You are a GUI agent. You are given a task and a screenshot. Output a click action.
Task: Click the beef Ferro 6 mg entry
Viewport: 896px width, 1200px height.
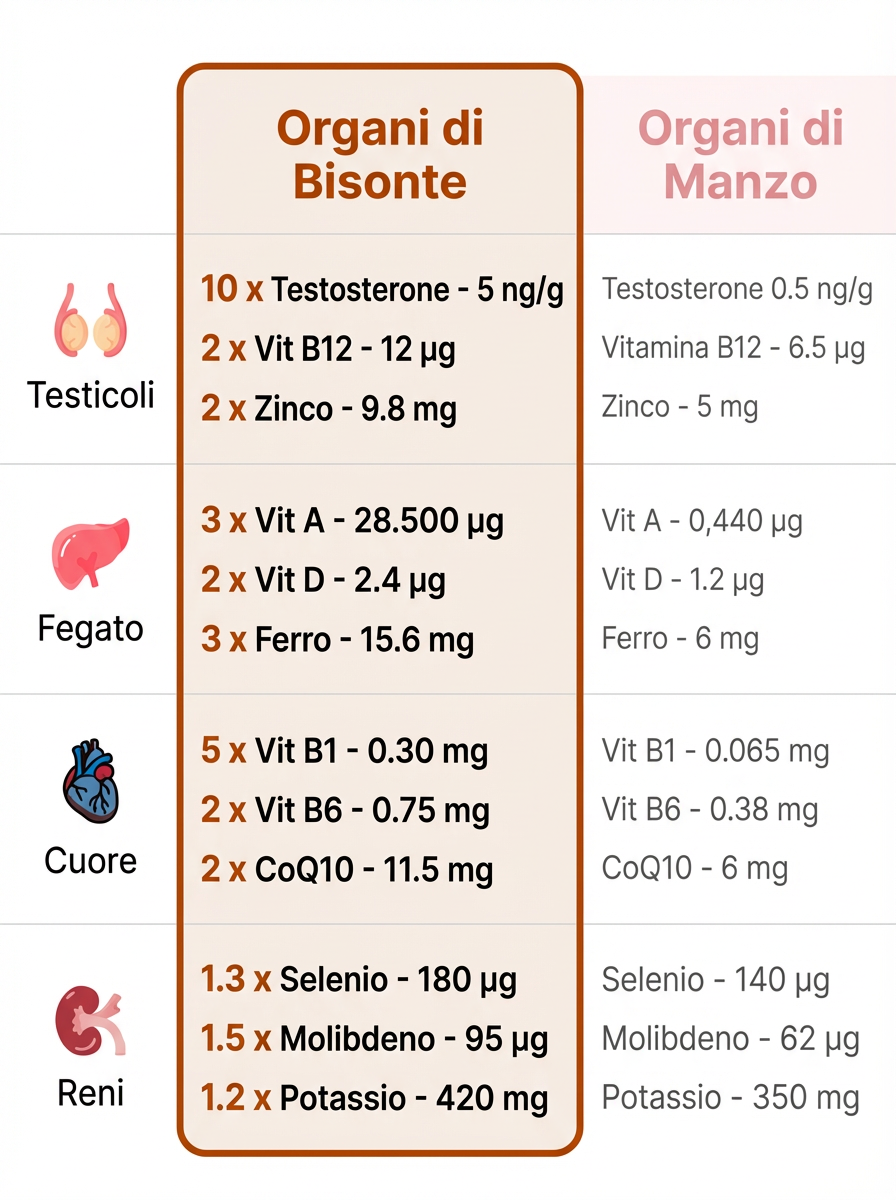(x=680, y=638)
